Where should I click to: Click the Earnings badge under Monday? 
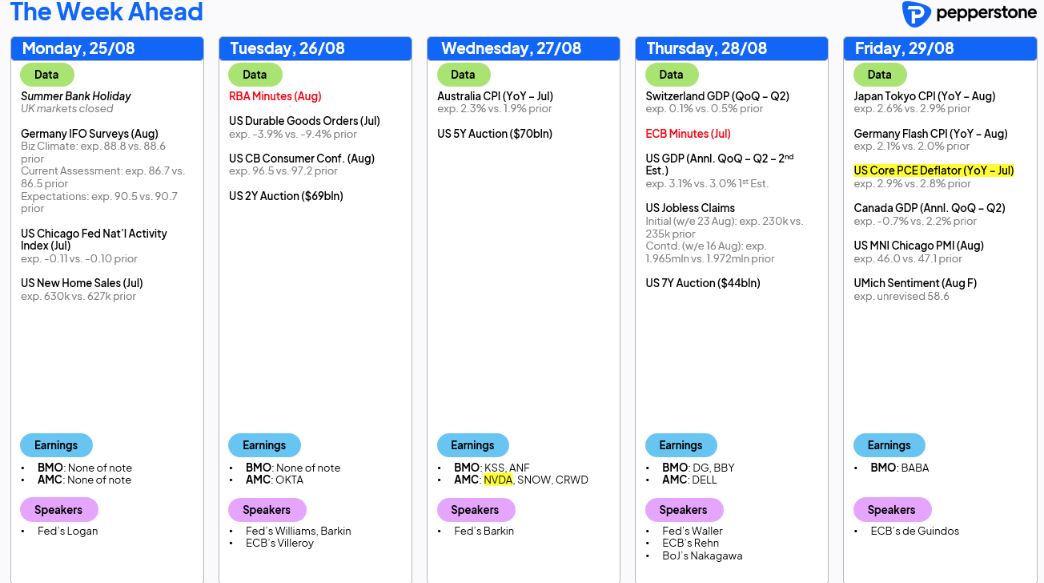[x=56, y=445]
